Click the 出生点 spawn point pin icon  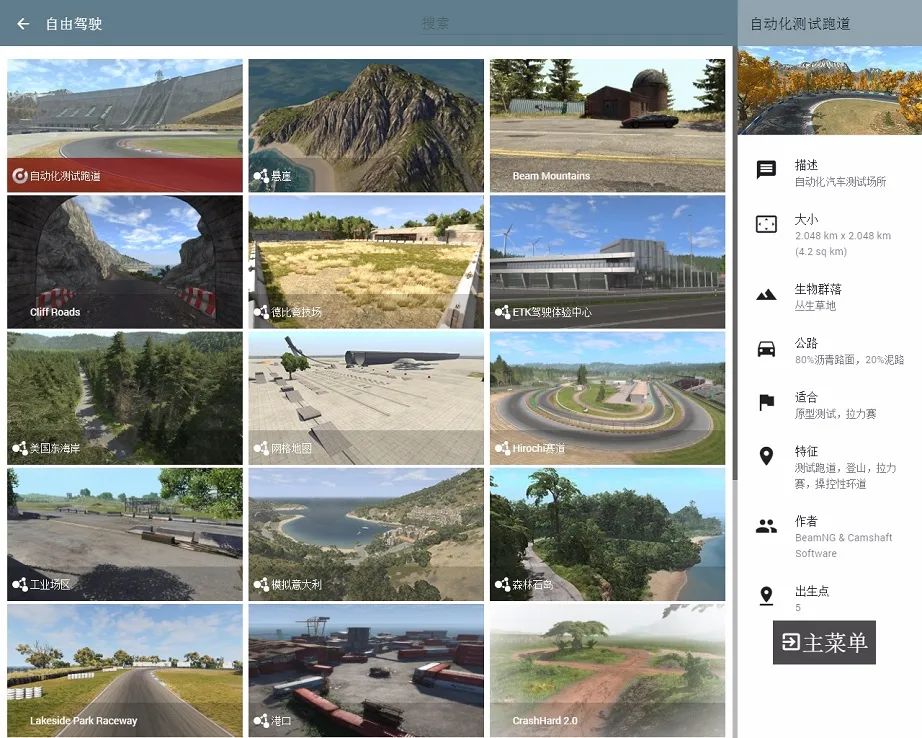(766, 596)
